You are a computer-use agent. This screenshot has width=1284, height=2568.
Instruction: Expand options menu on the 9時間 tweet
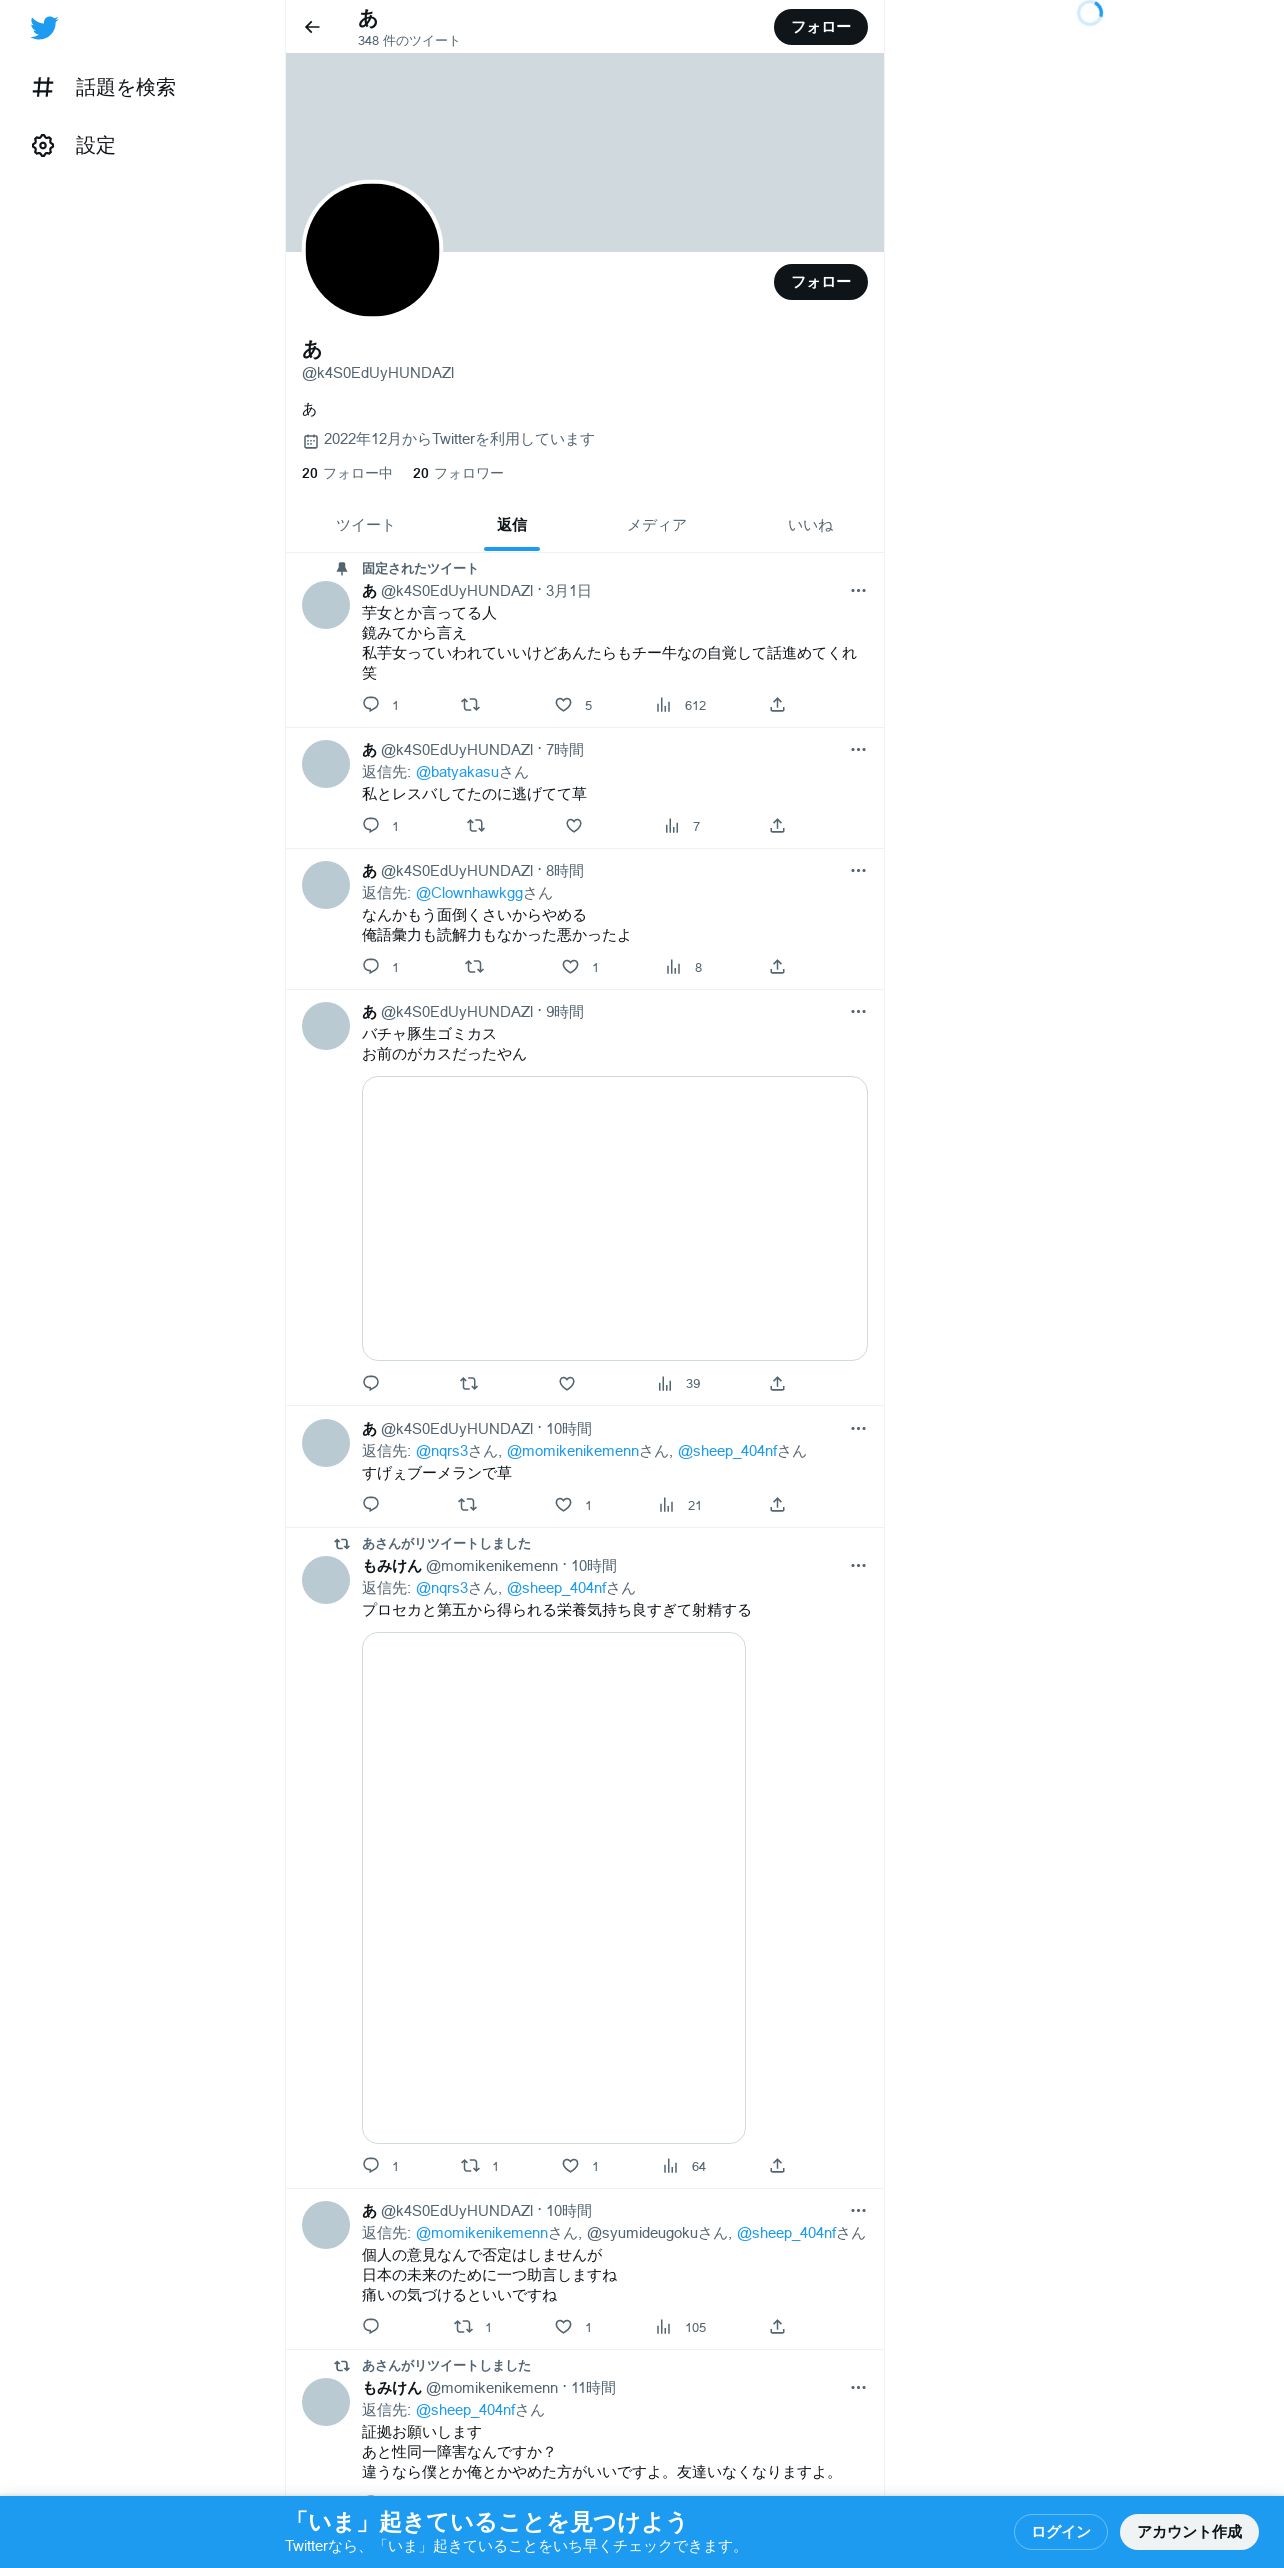(x=858, y=1012)
